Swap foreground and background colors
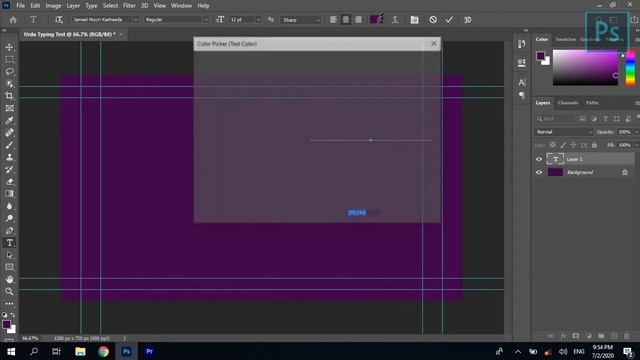640x360 pixels. coord(13,315)
